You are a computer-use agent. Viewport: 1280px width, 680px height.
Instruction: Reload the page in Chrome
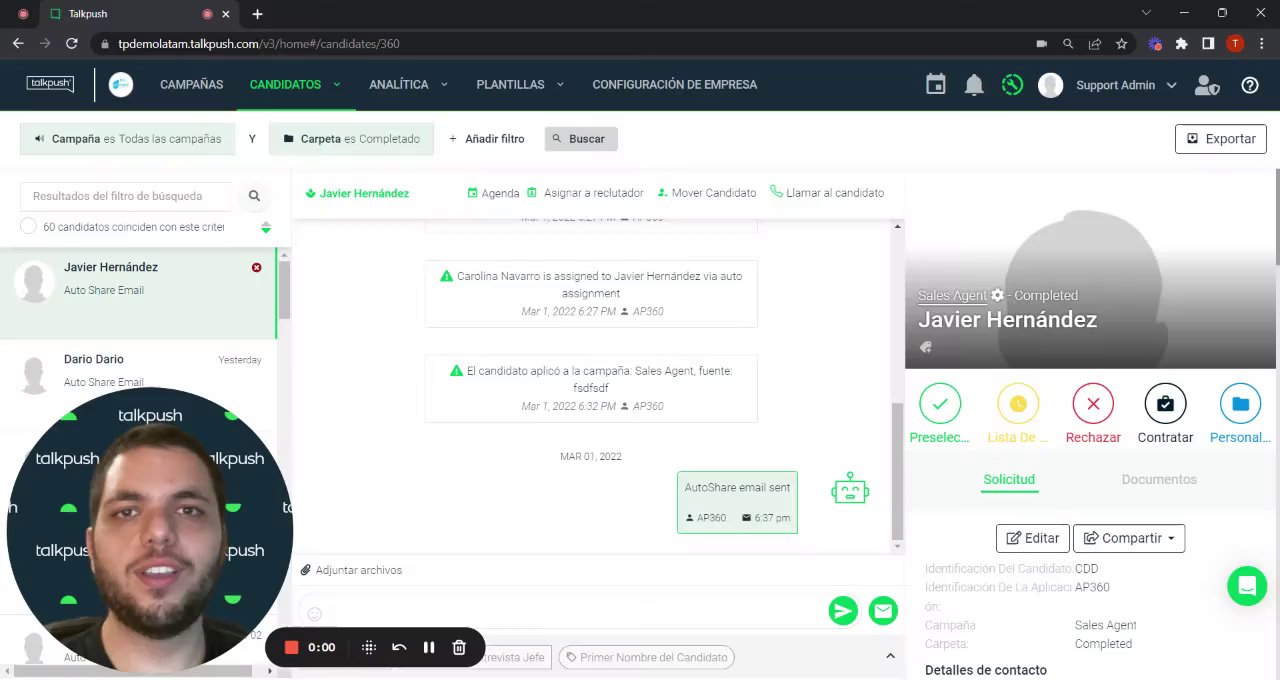pos(71,44)
